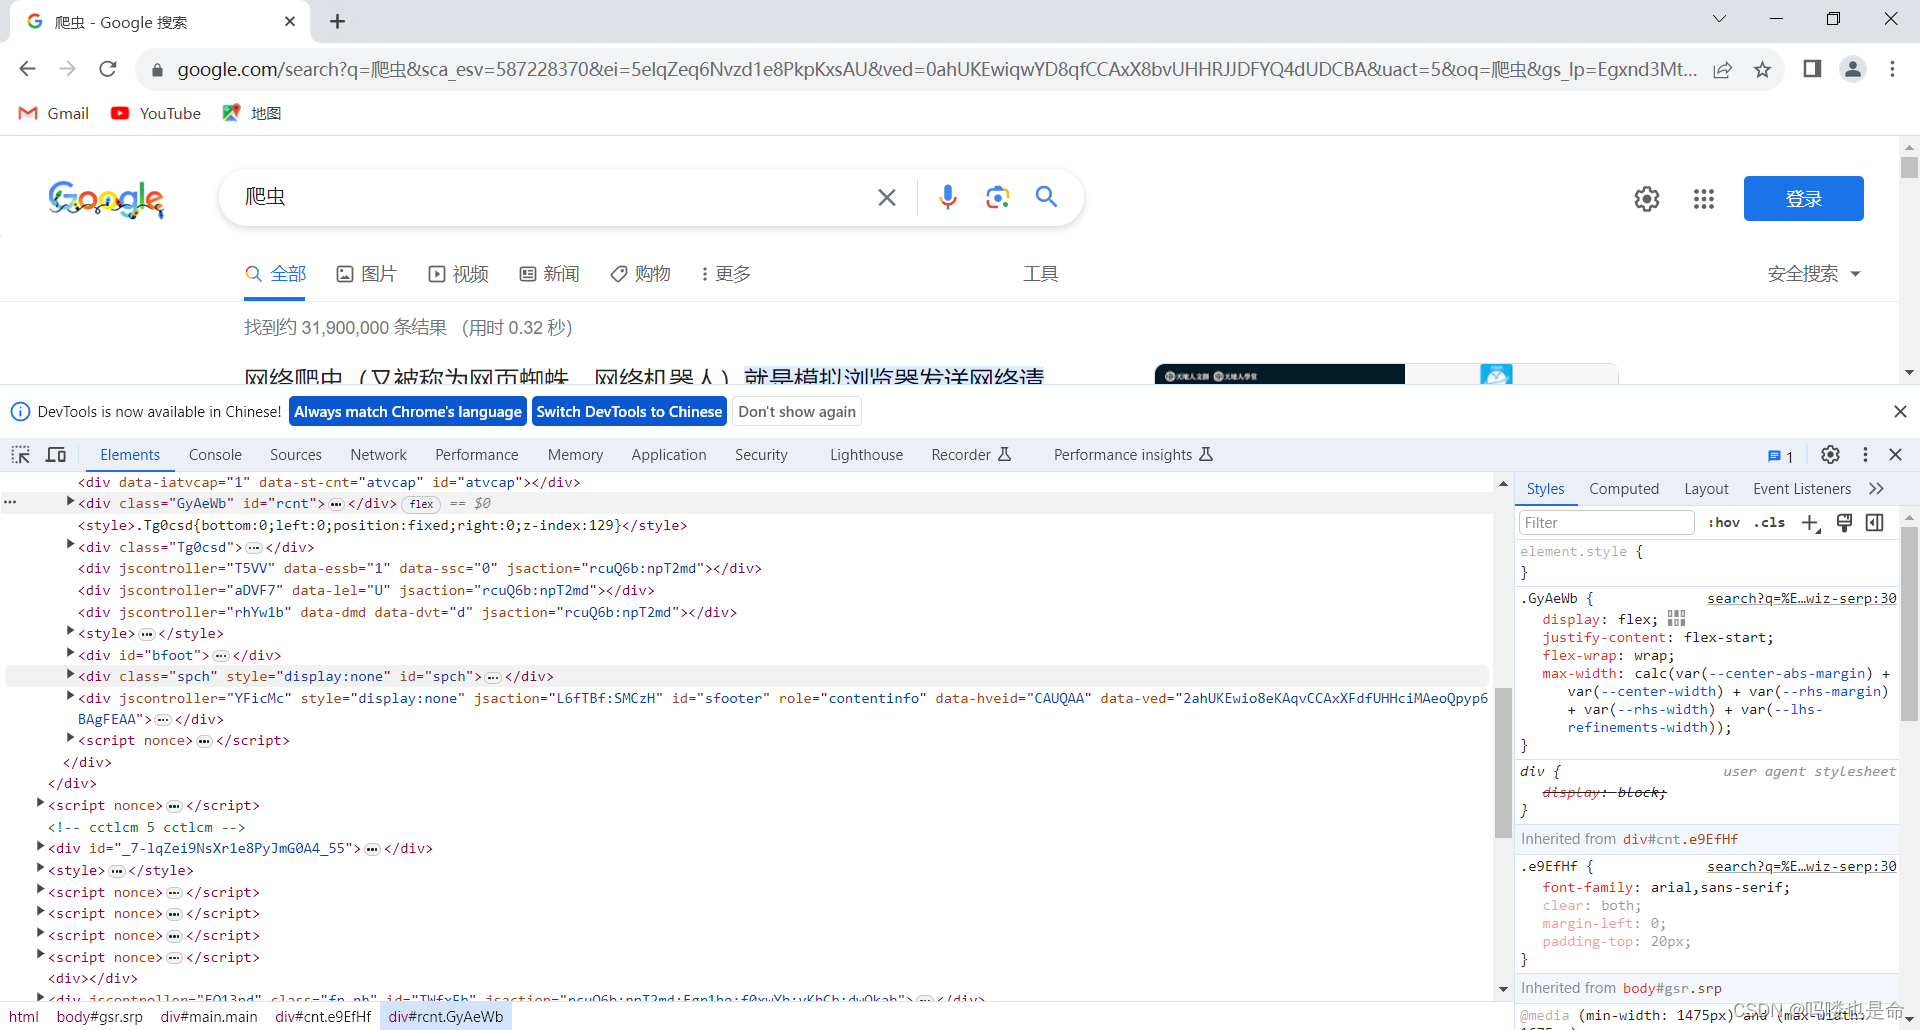
Task: Open the Performance tab
Action: click(x=477, y=455)
